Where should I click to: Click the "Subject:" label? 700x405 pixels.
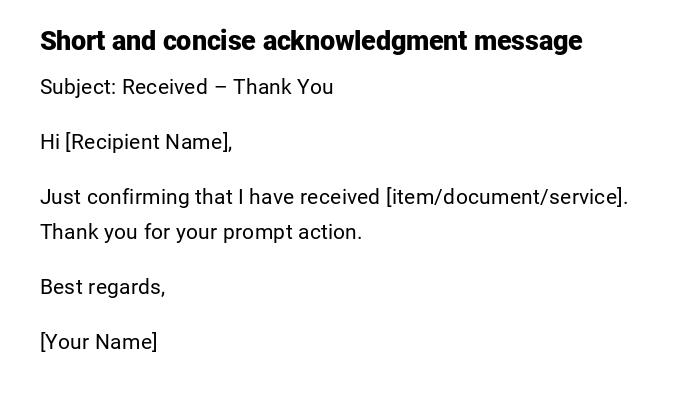coord(78,88)
